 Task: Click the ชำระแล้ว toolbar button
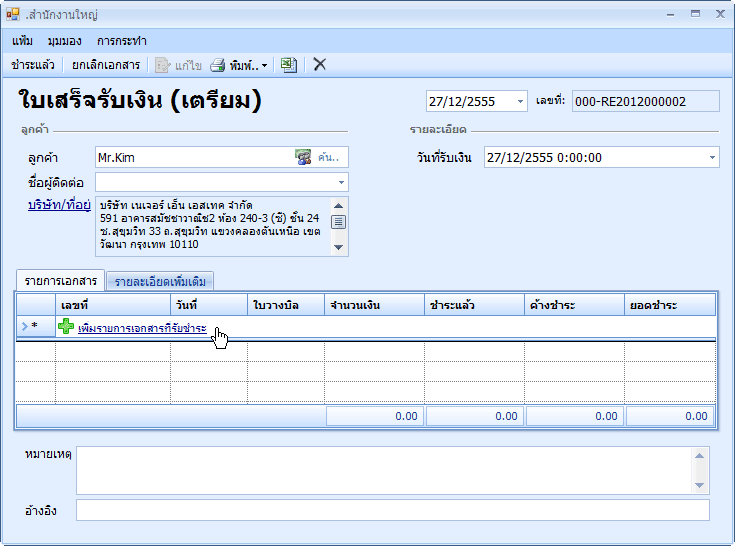[x=33, y=65]
